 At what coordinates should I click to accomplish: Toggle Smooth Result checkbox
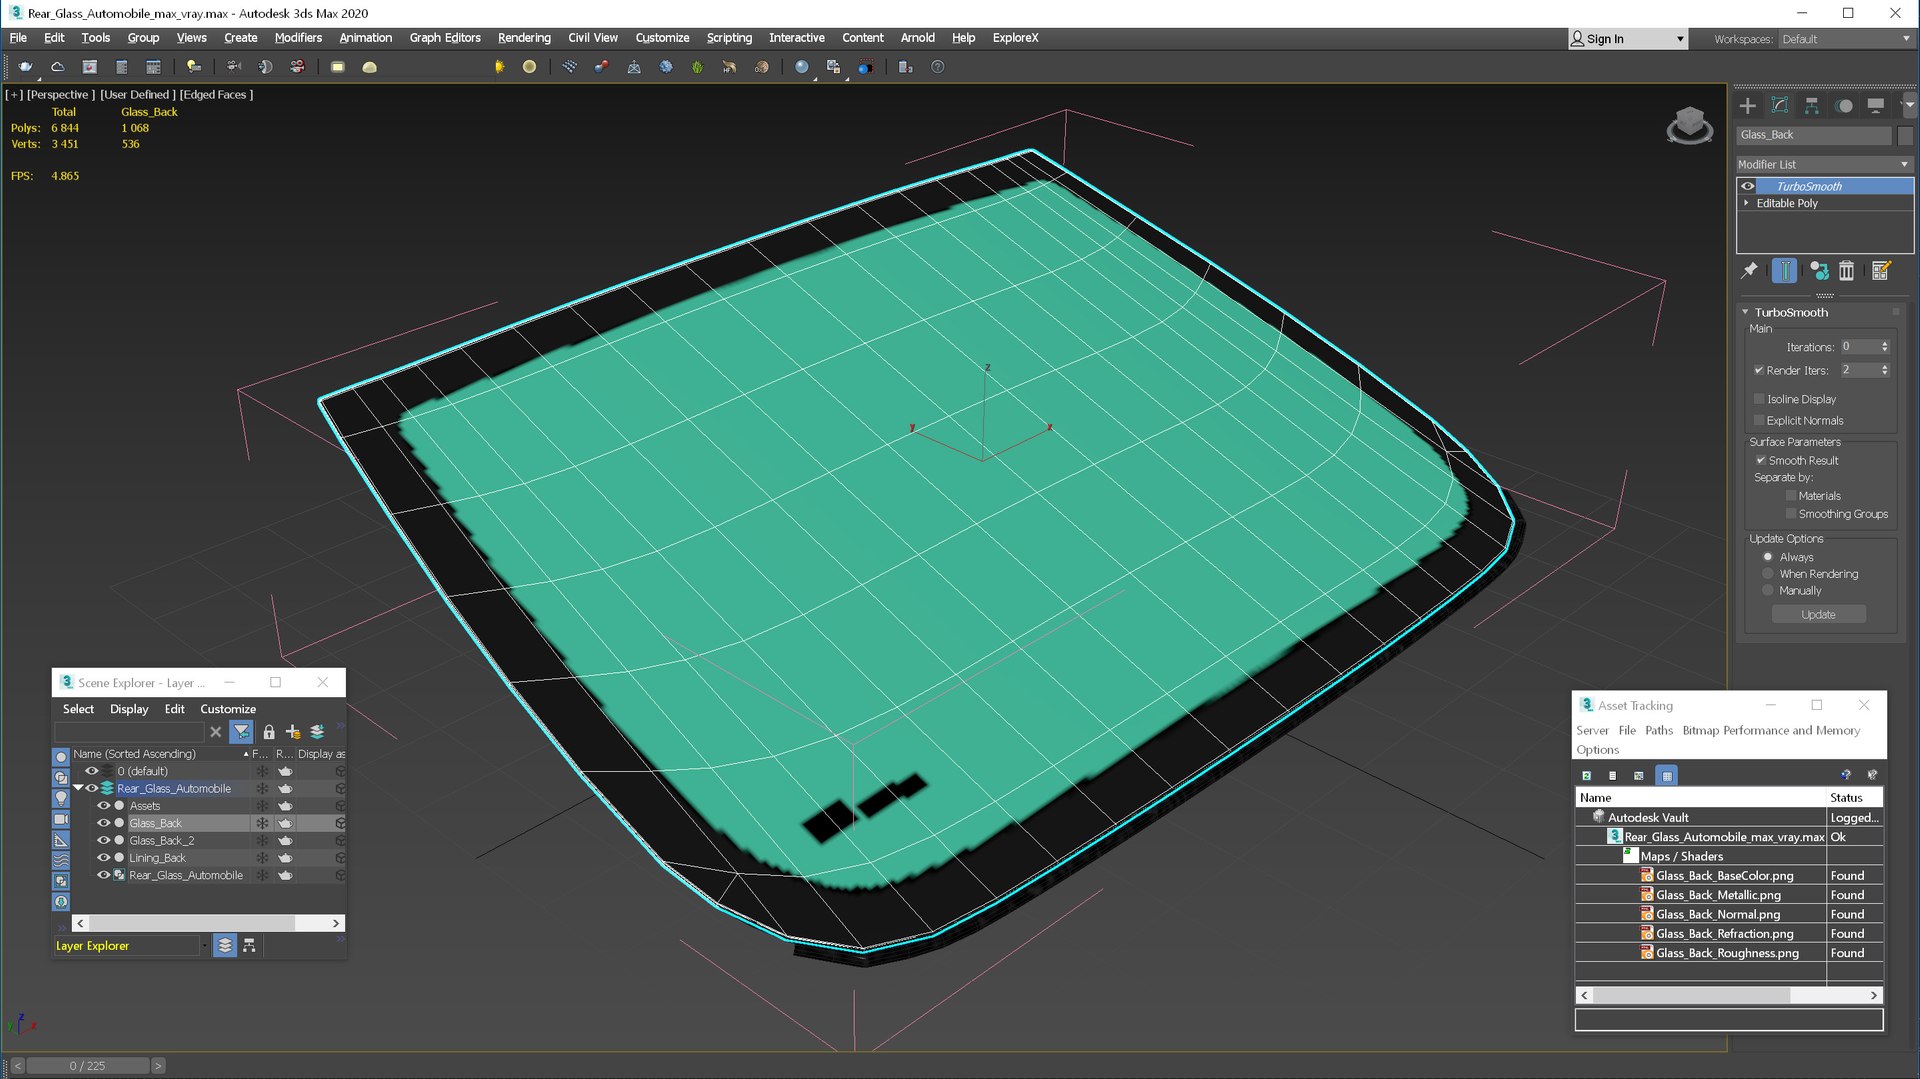click(x=1760, y=460)
